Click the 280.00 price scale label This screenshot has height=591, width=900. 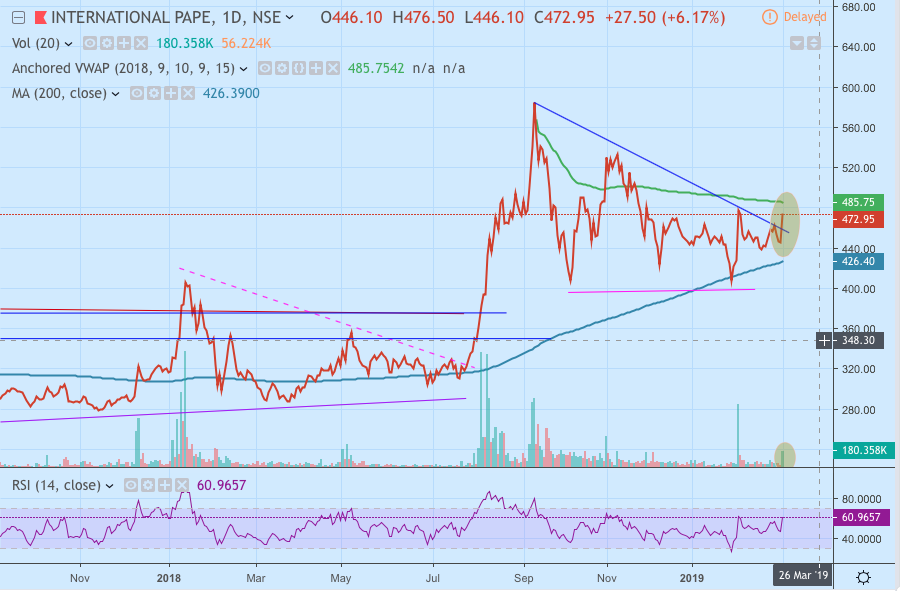tap(858, 410)
